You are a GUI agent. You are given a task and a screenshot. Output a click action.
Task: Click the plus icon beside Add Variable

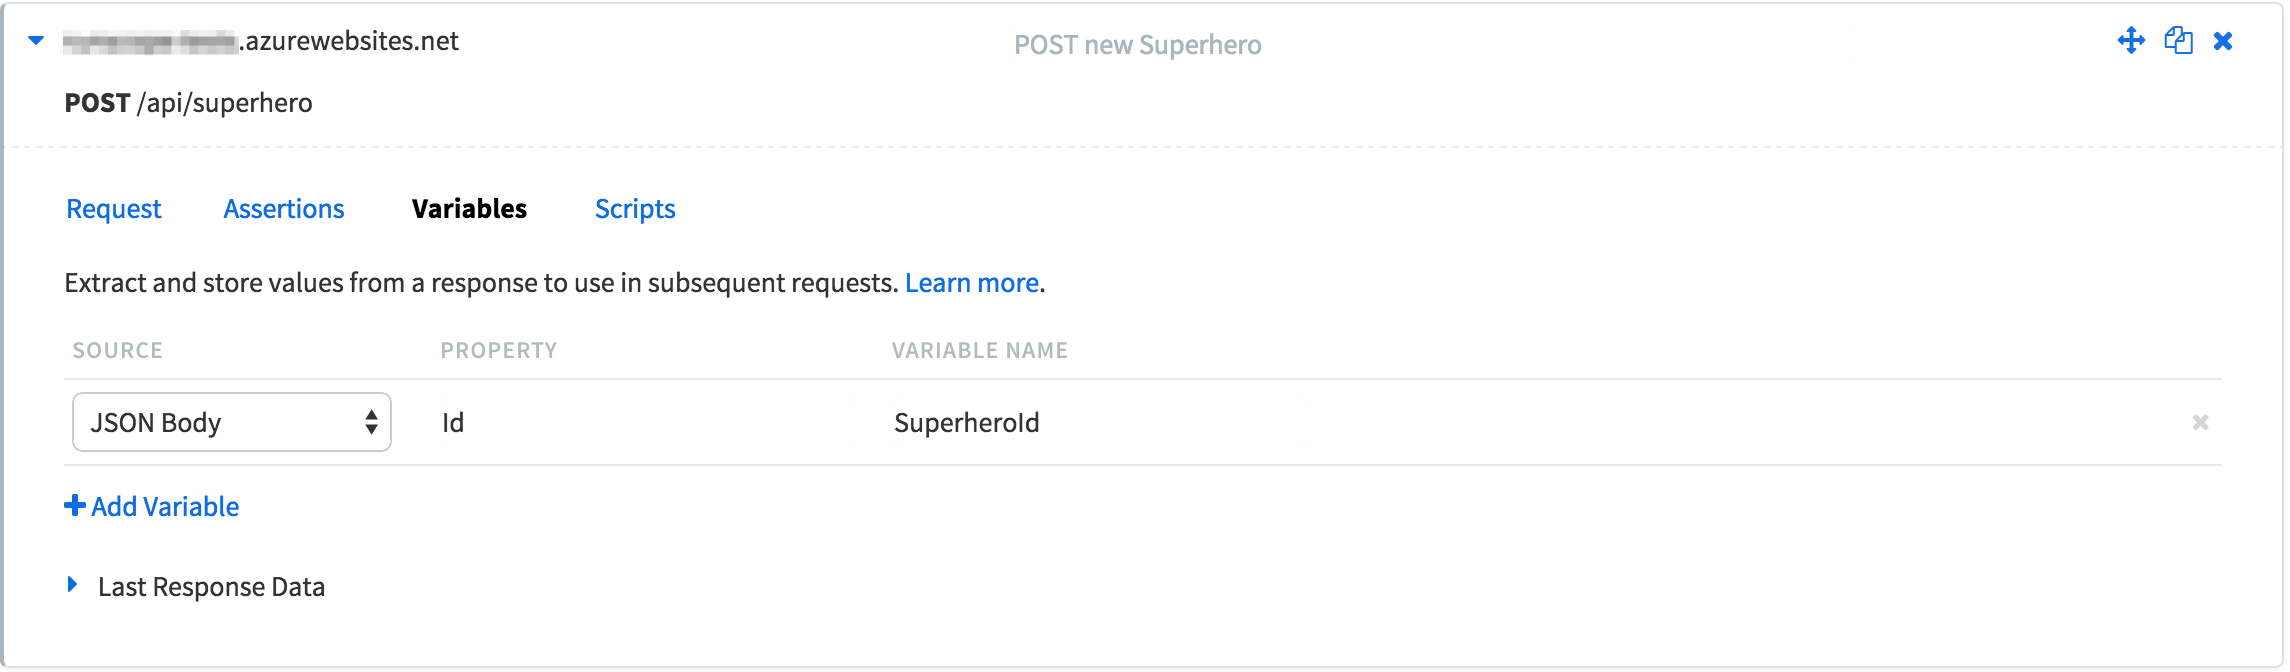click(x=74, y=505)
